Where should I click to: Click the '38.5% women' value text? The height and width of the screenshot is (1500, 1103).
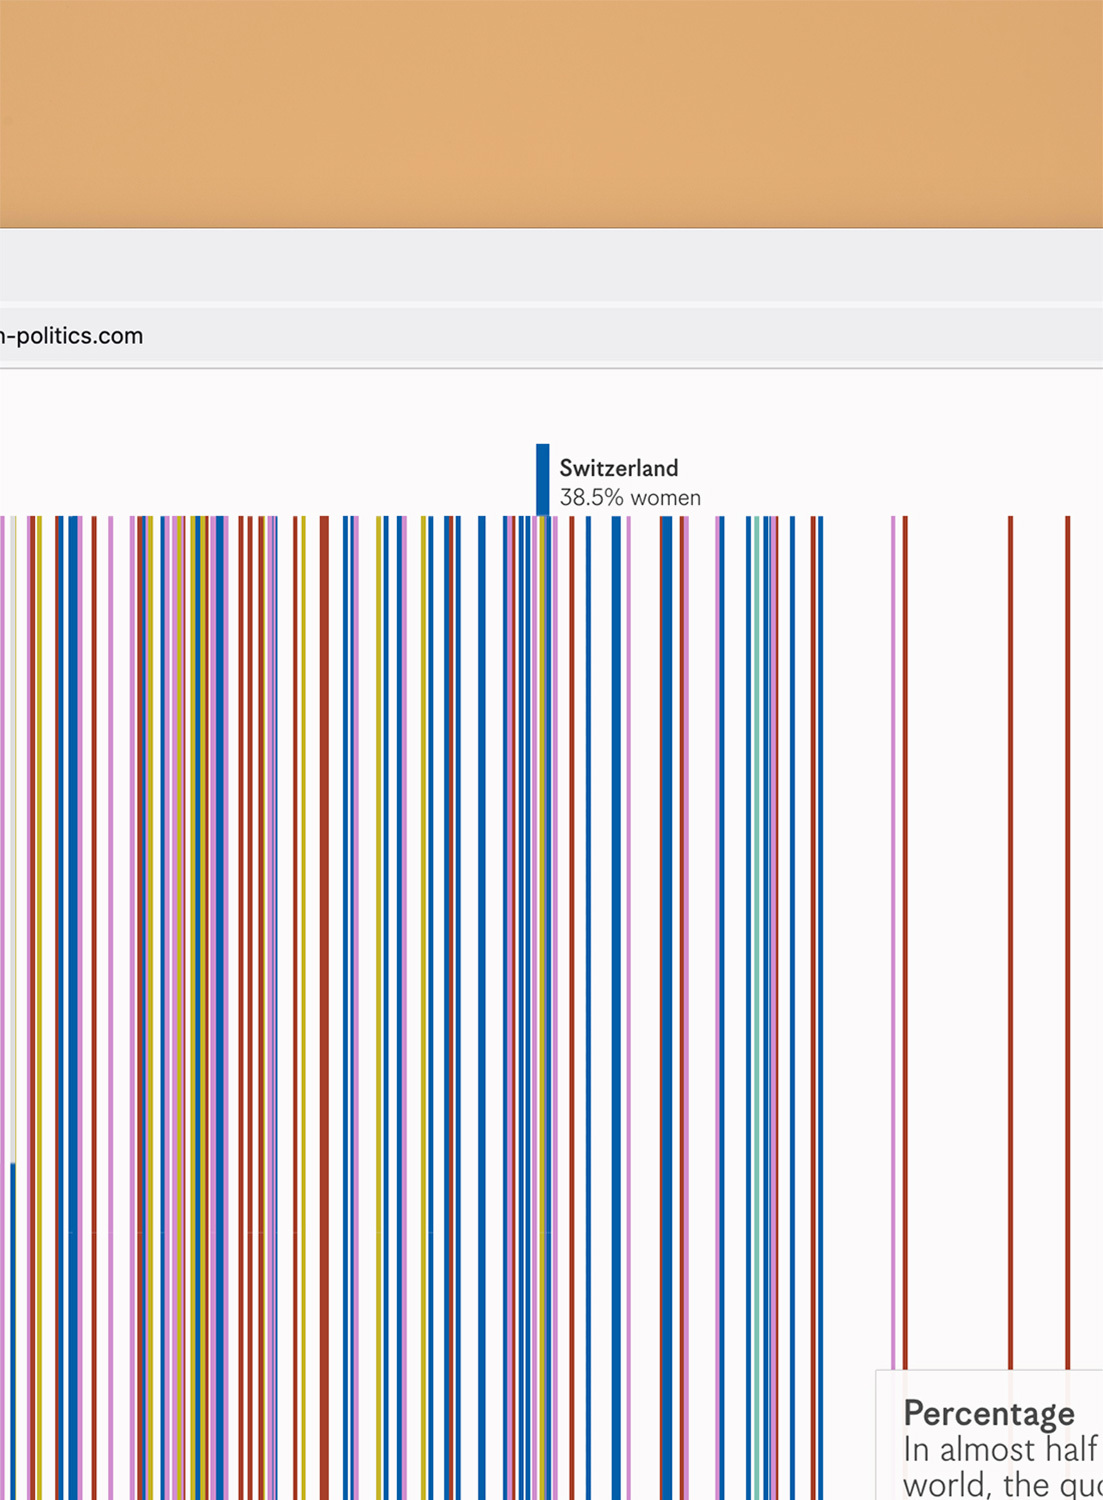tap(629, 498)
